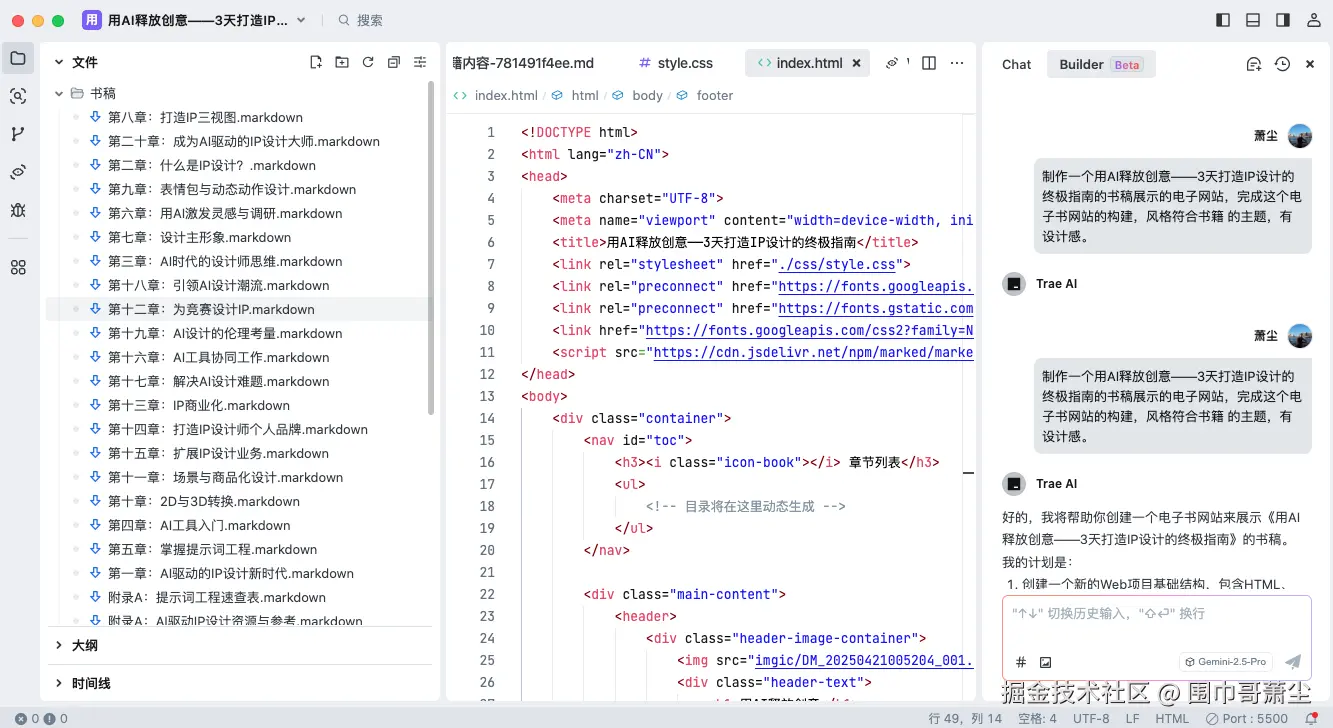Open the Extensions grid sidebar icon
This screenshot has height=728, width=1333.
point(18,267)
